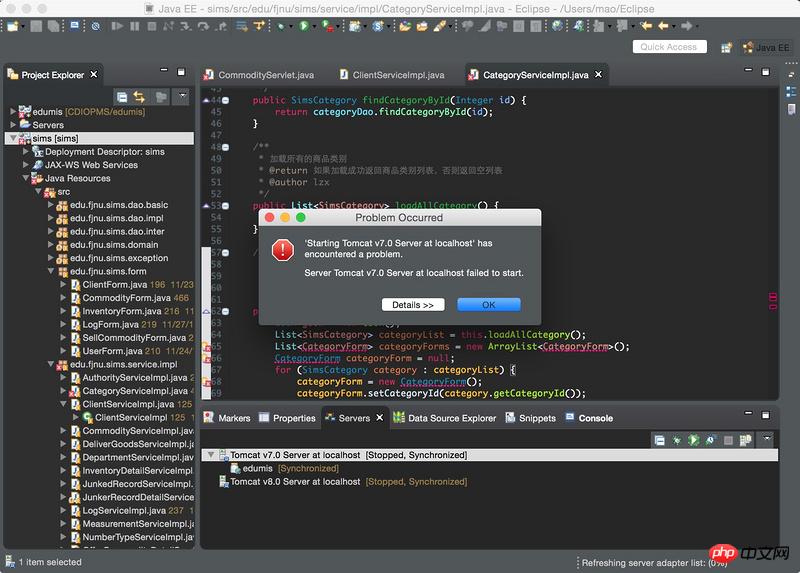Collapse the Tomcat v7.0 Server entry
This screenshot has height=573, width=800.
click(210, 455)
